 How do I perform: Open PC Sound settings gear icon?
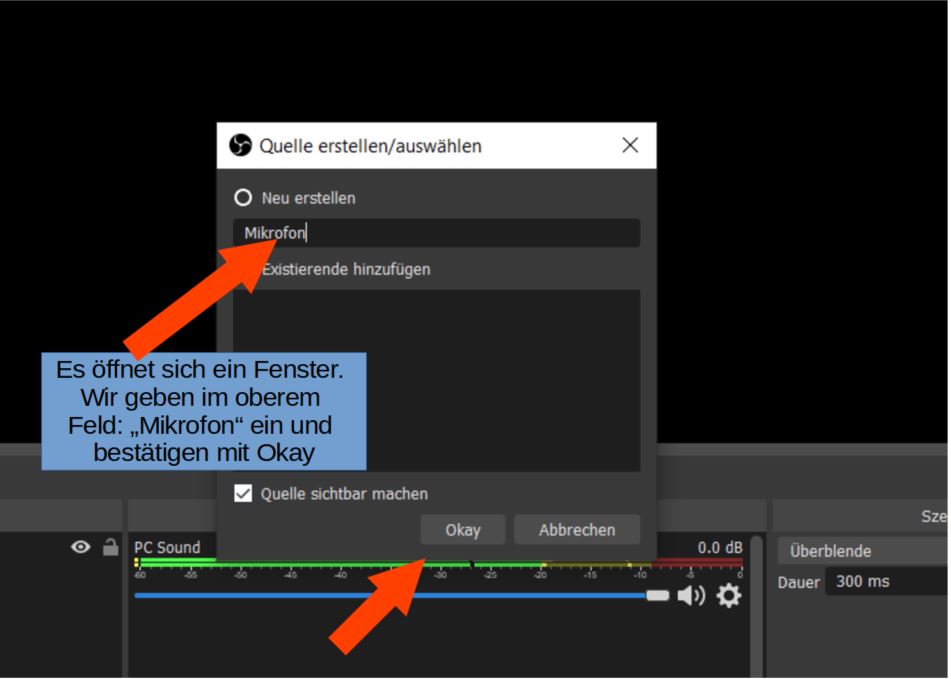(x=729, y=596)
